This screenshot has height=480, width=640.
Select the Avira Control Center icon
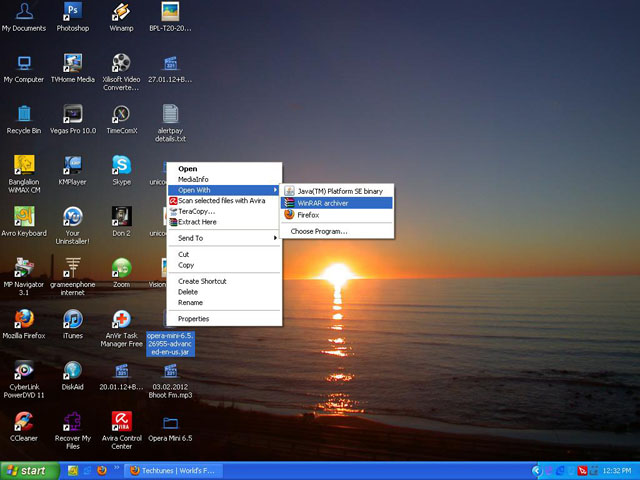coord(121,422)
